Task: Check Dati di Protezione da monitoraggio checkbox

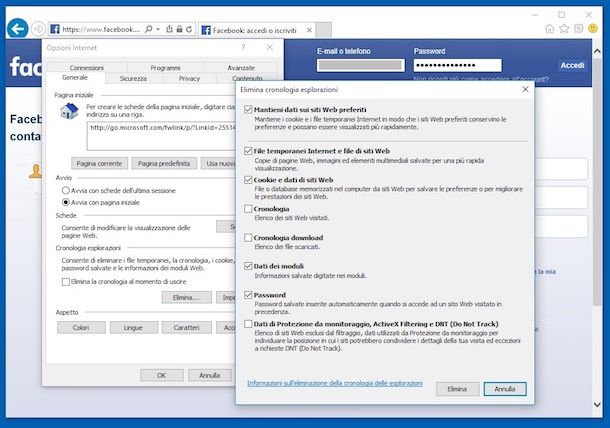Action: [x=248, y=324]
